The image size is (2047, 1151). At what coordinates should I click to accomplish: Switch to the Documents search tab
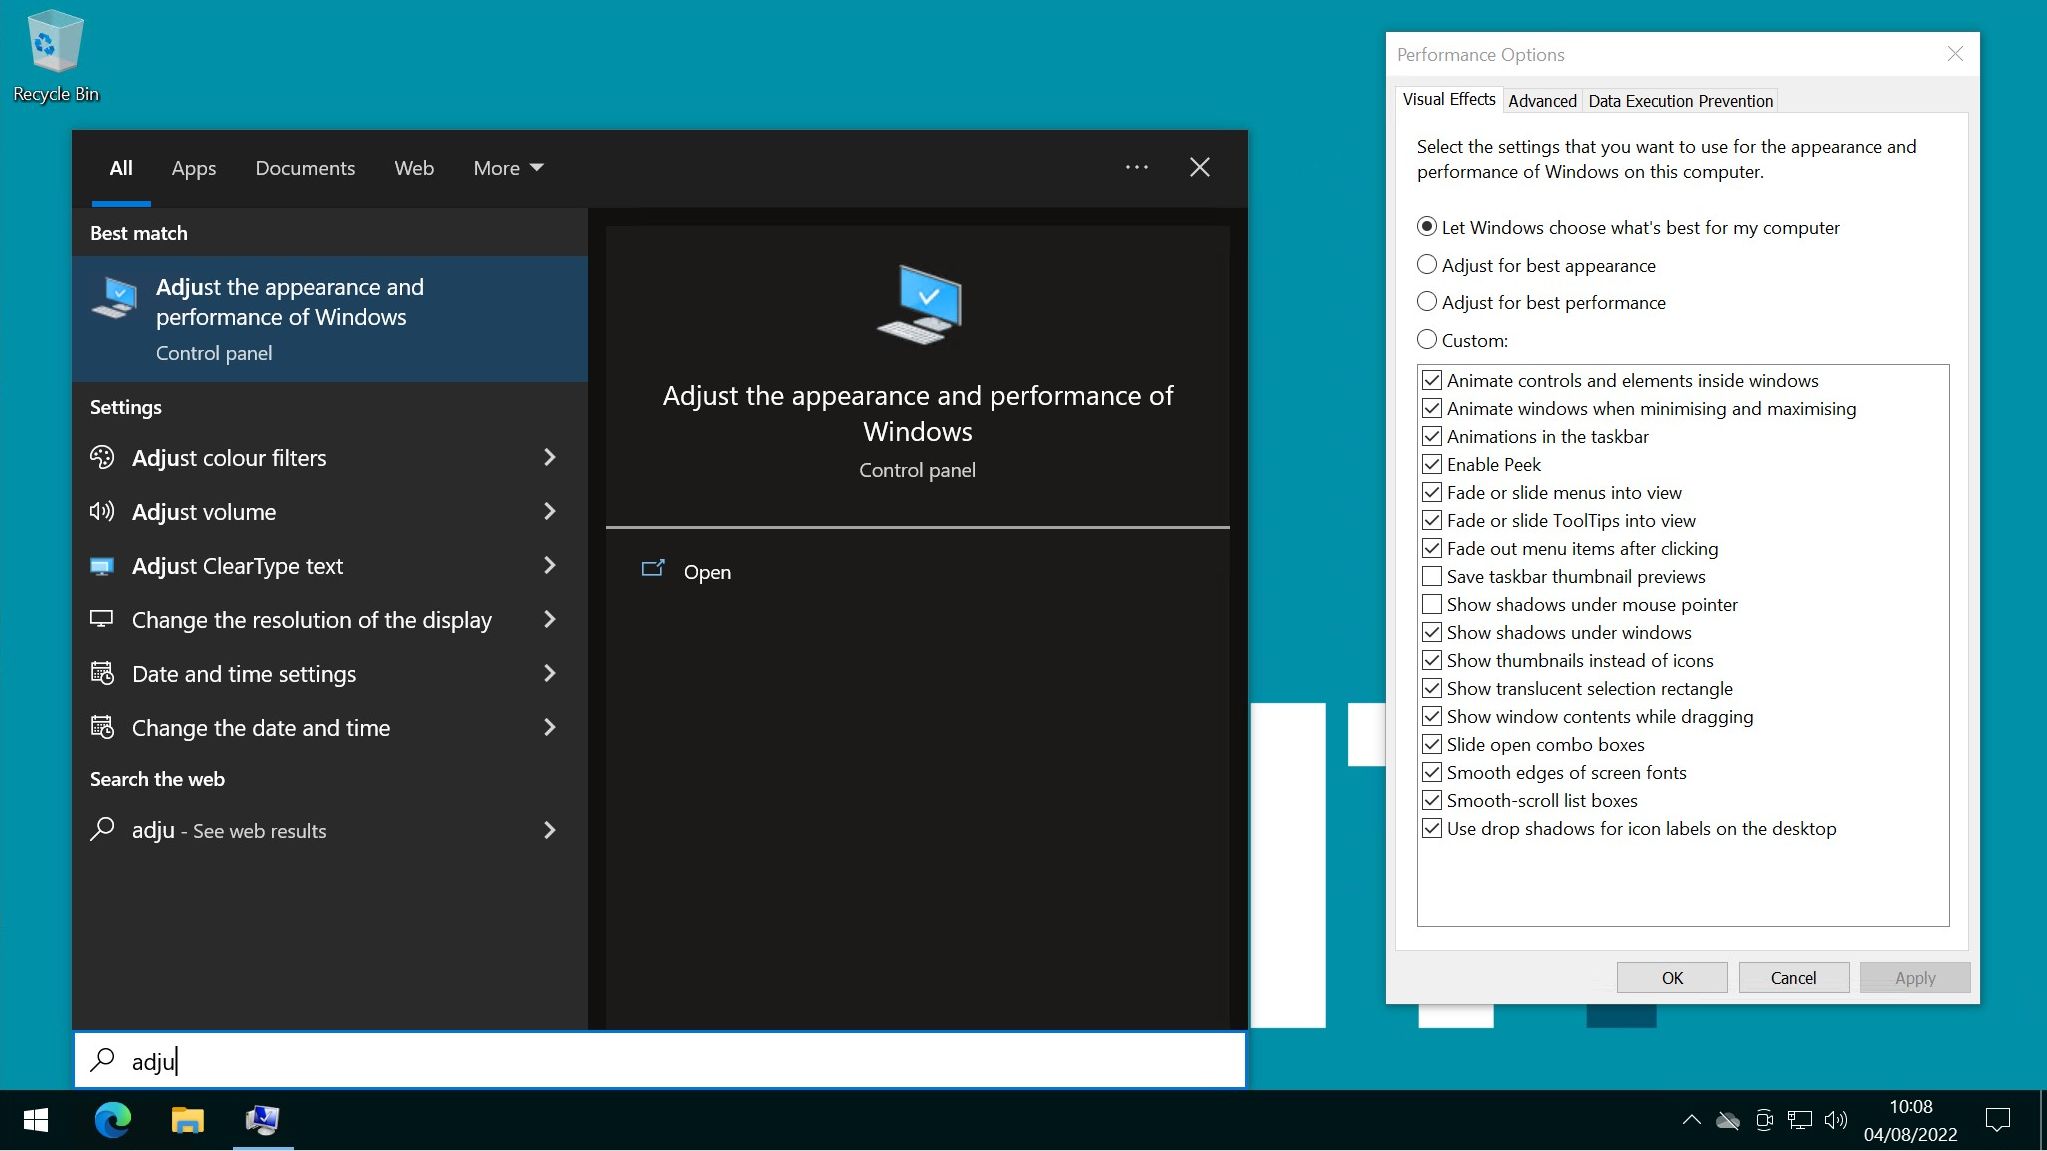point(305,167)
